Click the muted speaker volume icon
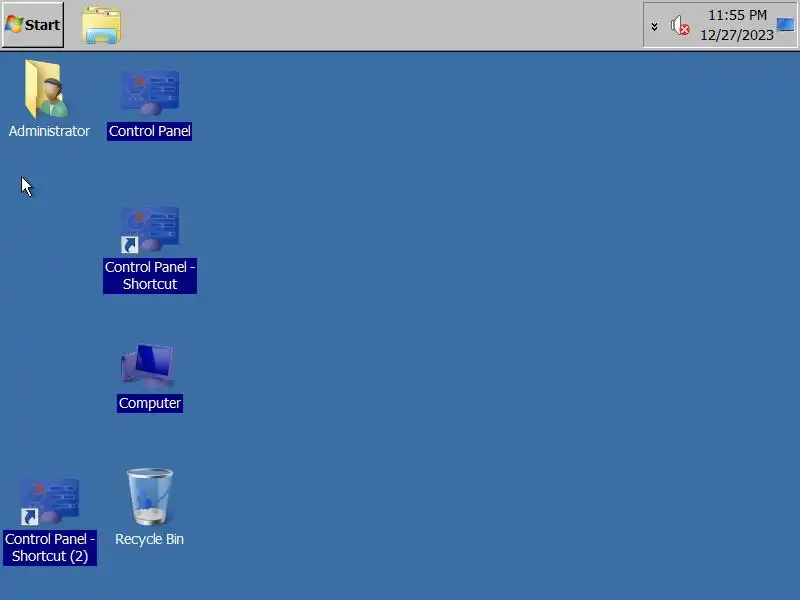This screenshot has width=800, height=600. point(680,26)
